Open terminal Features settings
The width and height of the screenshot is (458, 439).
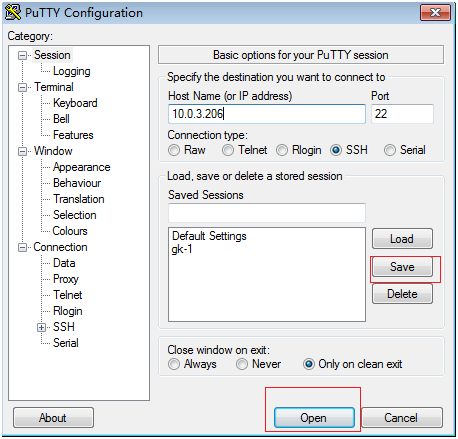[73, 135]
